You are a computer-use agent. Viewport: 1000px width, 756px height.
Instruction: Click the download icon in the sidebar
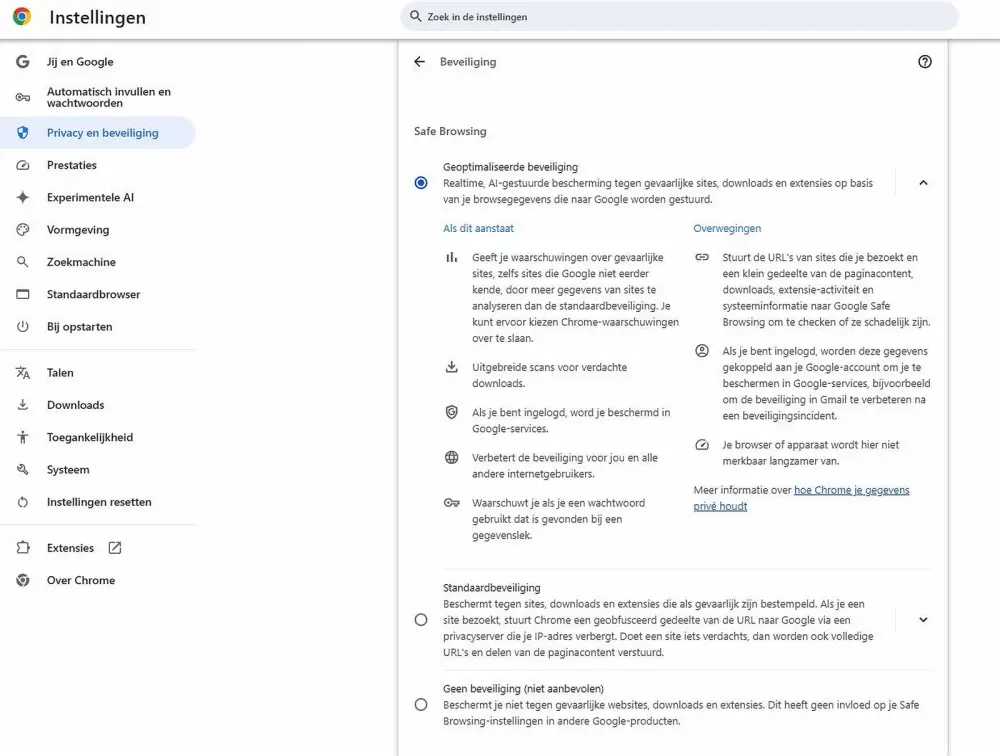[23, 405]
